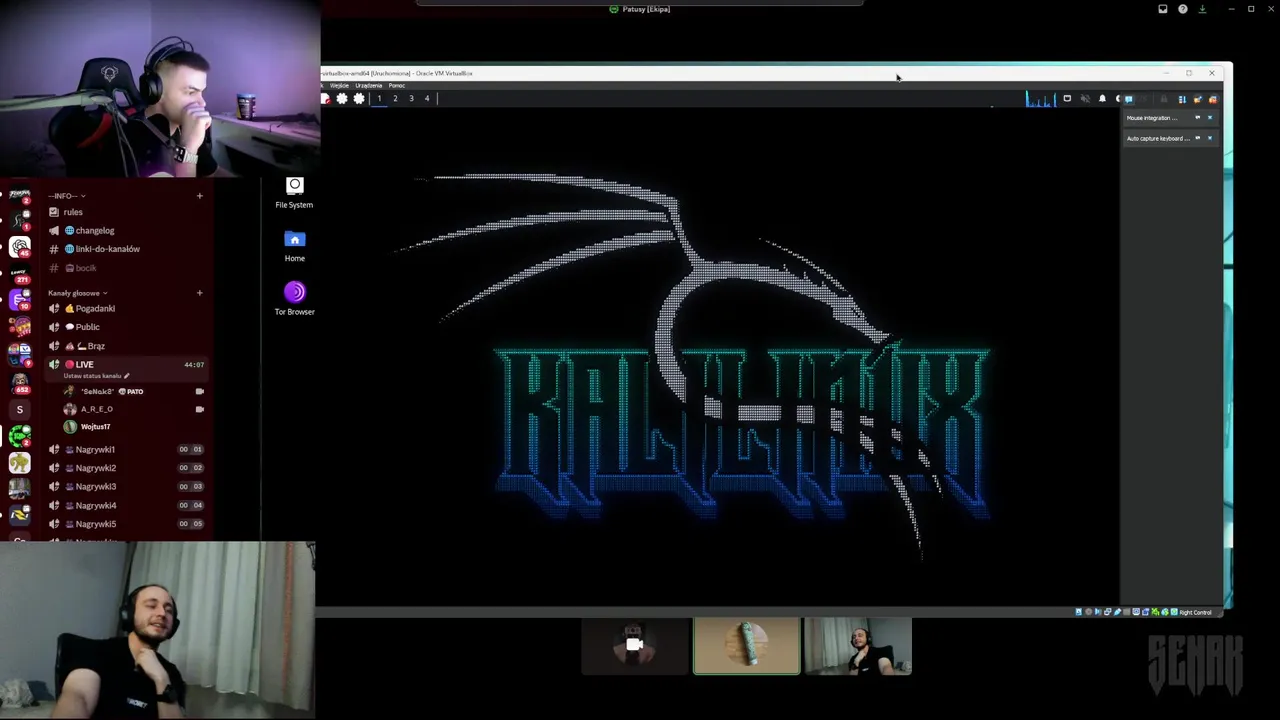This screenshot has width=1280, height=720.
Task: Open the server icon with 271 badge
Action: pyautogui.click(x=19, y=273)
